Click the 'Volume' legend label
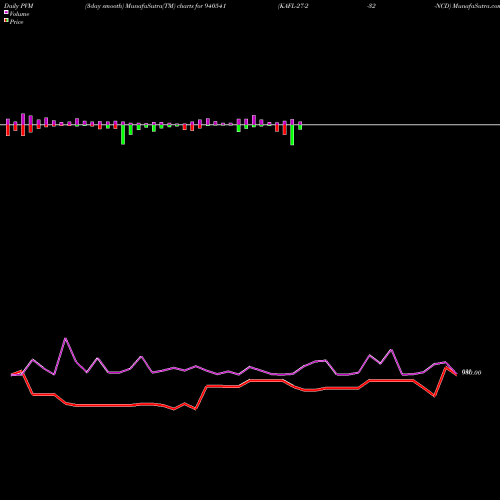Image resolution: width=500 pixels, height=500 pixels. tap(19, 14)
